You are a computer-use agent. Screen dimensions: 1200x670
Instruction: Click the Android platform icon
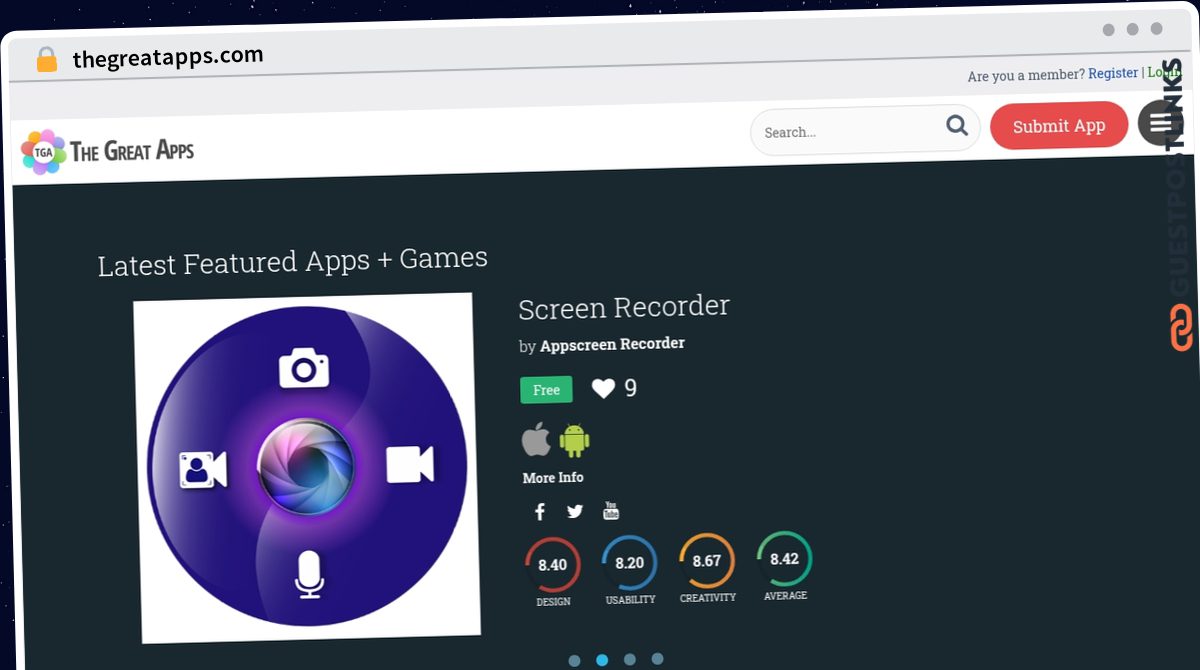click(x=574, y=440)
